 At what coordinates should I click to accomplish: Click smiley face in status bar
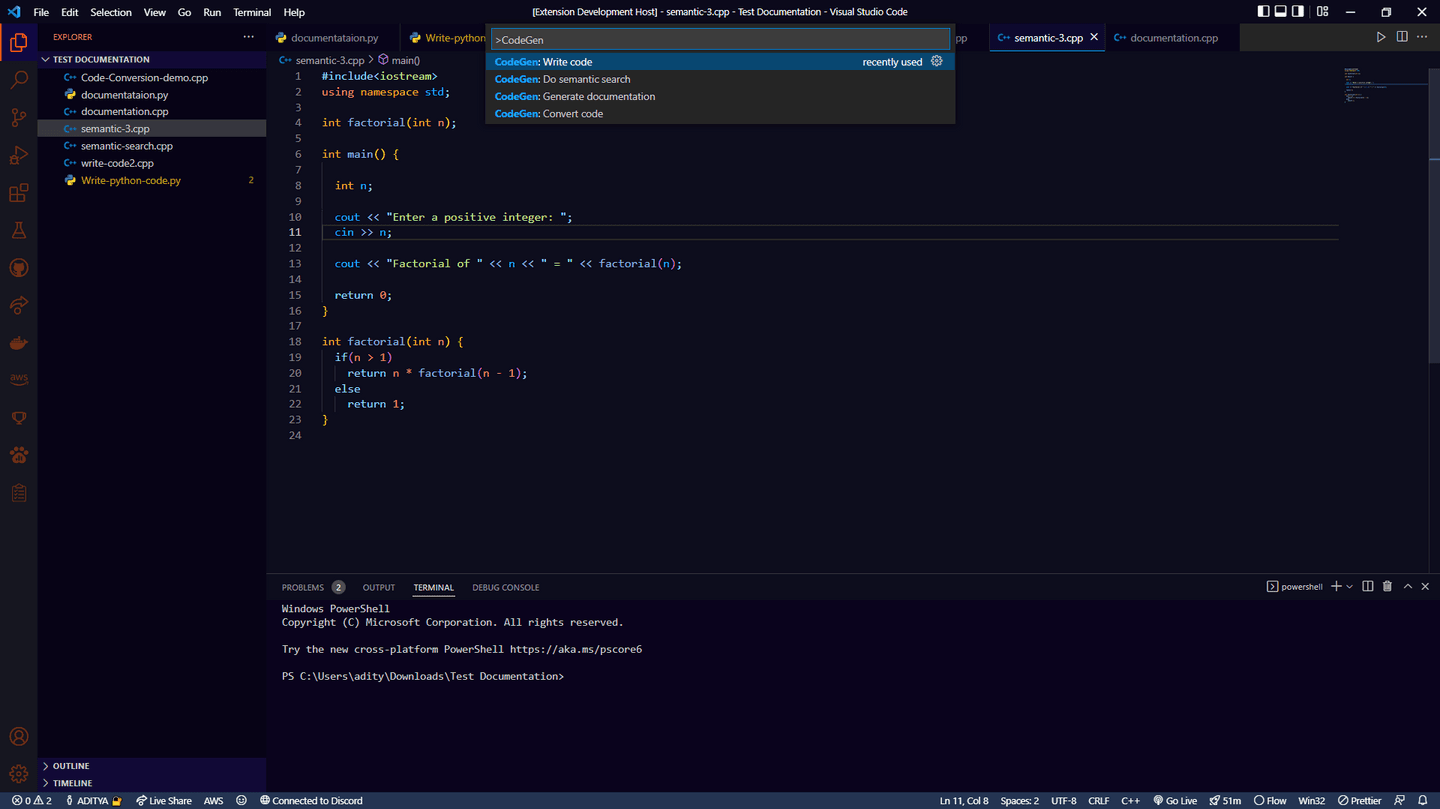tap(241, 801)
